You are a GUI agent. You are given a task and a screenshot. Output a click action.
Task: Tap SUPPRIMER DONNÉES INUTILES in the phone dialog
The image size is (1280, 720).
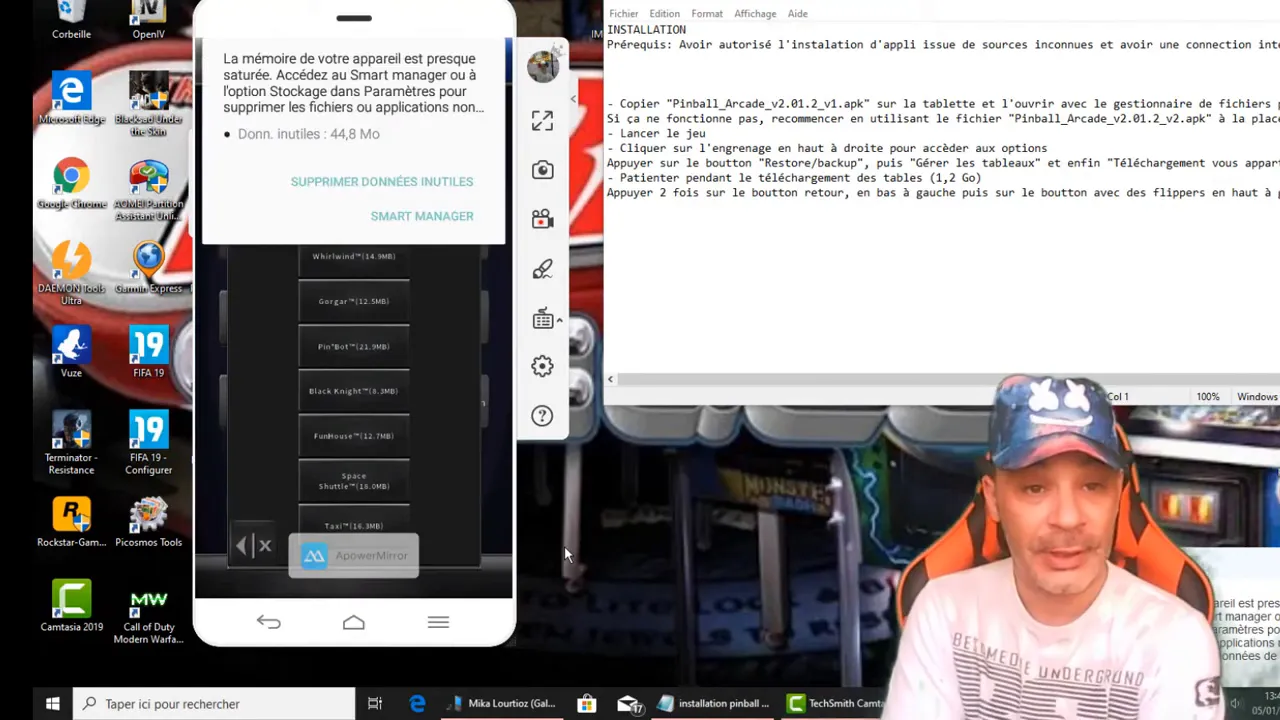(382, 182)
